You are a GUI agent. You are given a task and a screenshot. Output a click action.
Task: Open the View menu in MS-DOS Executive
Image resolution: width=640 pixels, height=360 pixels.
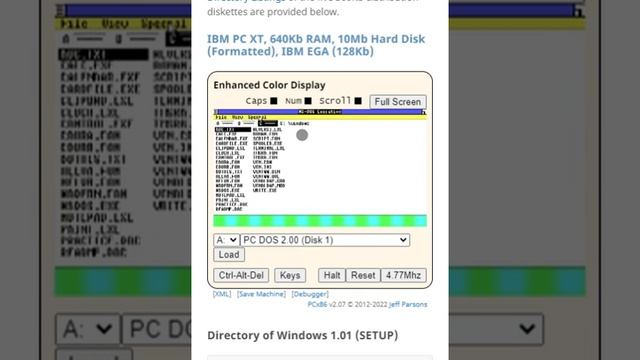(238, 118)
